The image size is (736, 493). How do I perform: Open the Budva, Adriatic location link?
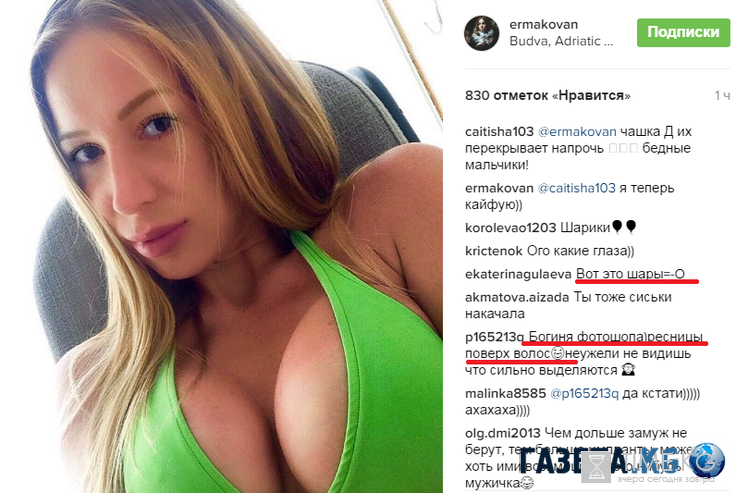[561, 41]
